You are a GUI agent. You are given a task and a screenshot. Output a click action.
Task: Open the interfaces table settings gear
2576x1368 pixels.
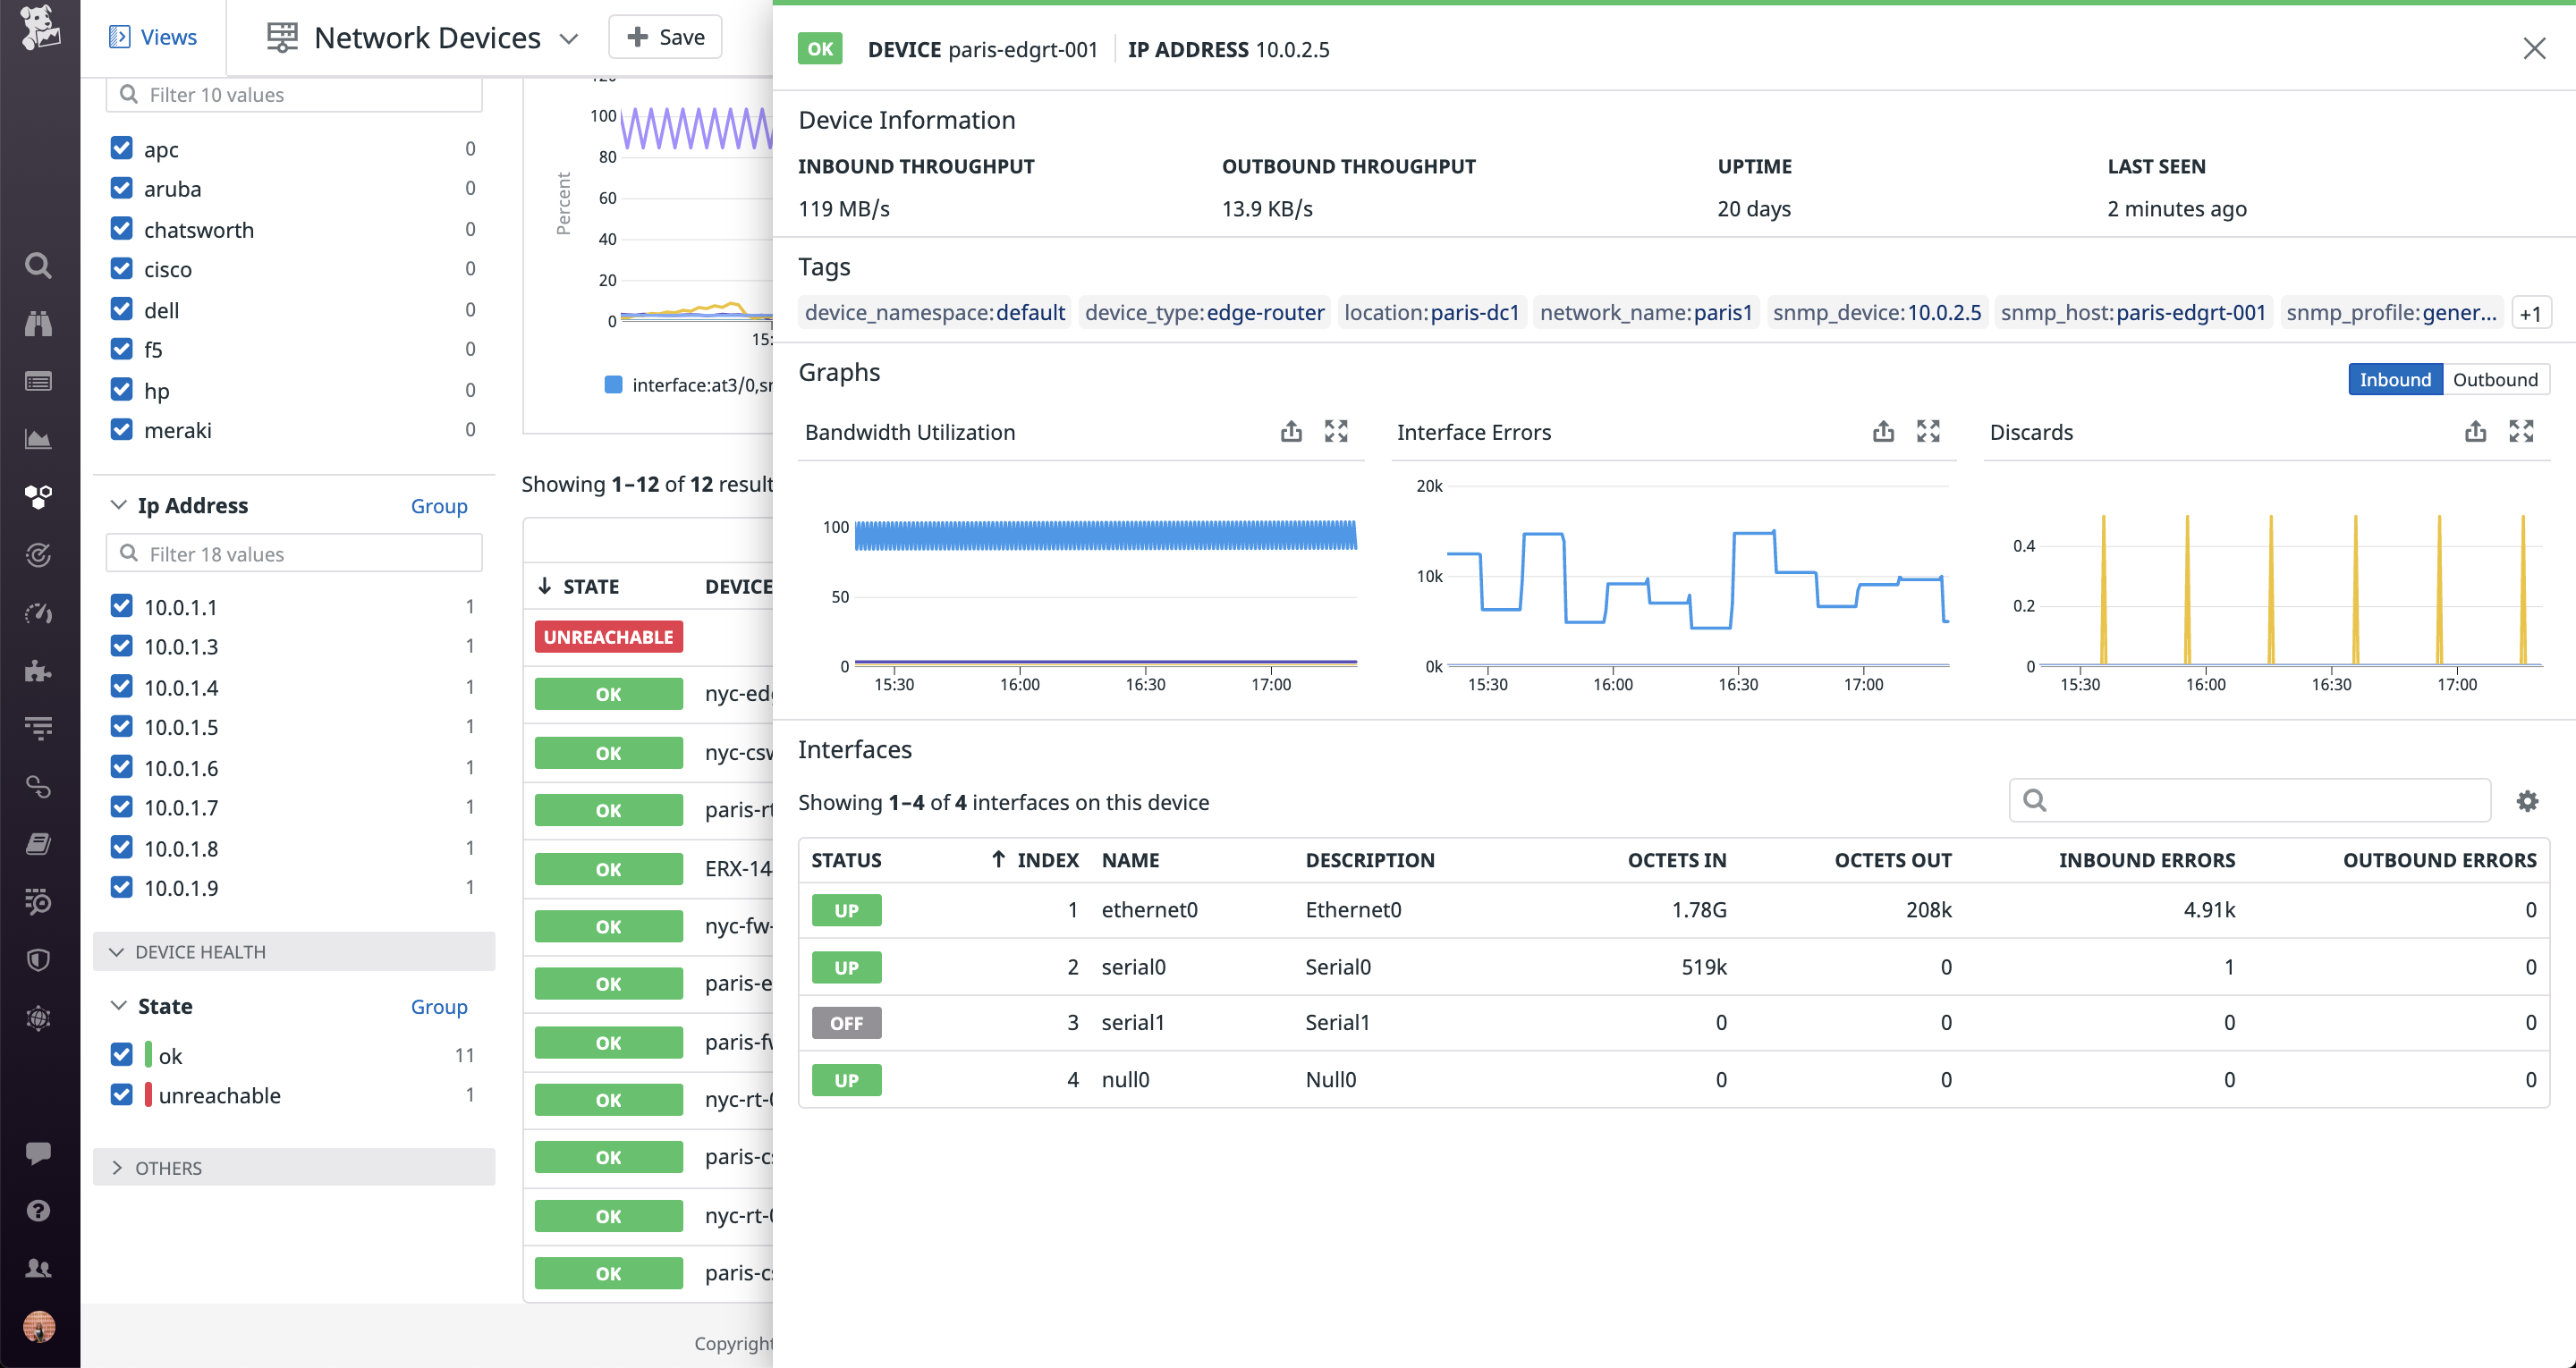pos(2528,801)
